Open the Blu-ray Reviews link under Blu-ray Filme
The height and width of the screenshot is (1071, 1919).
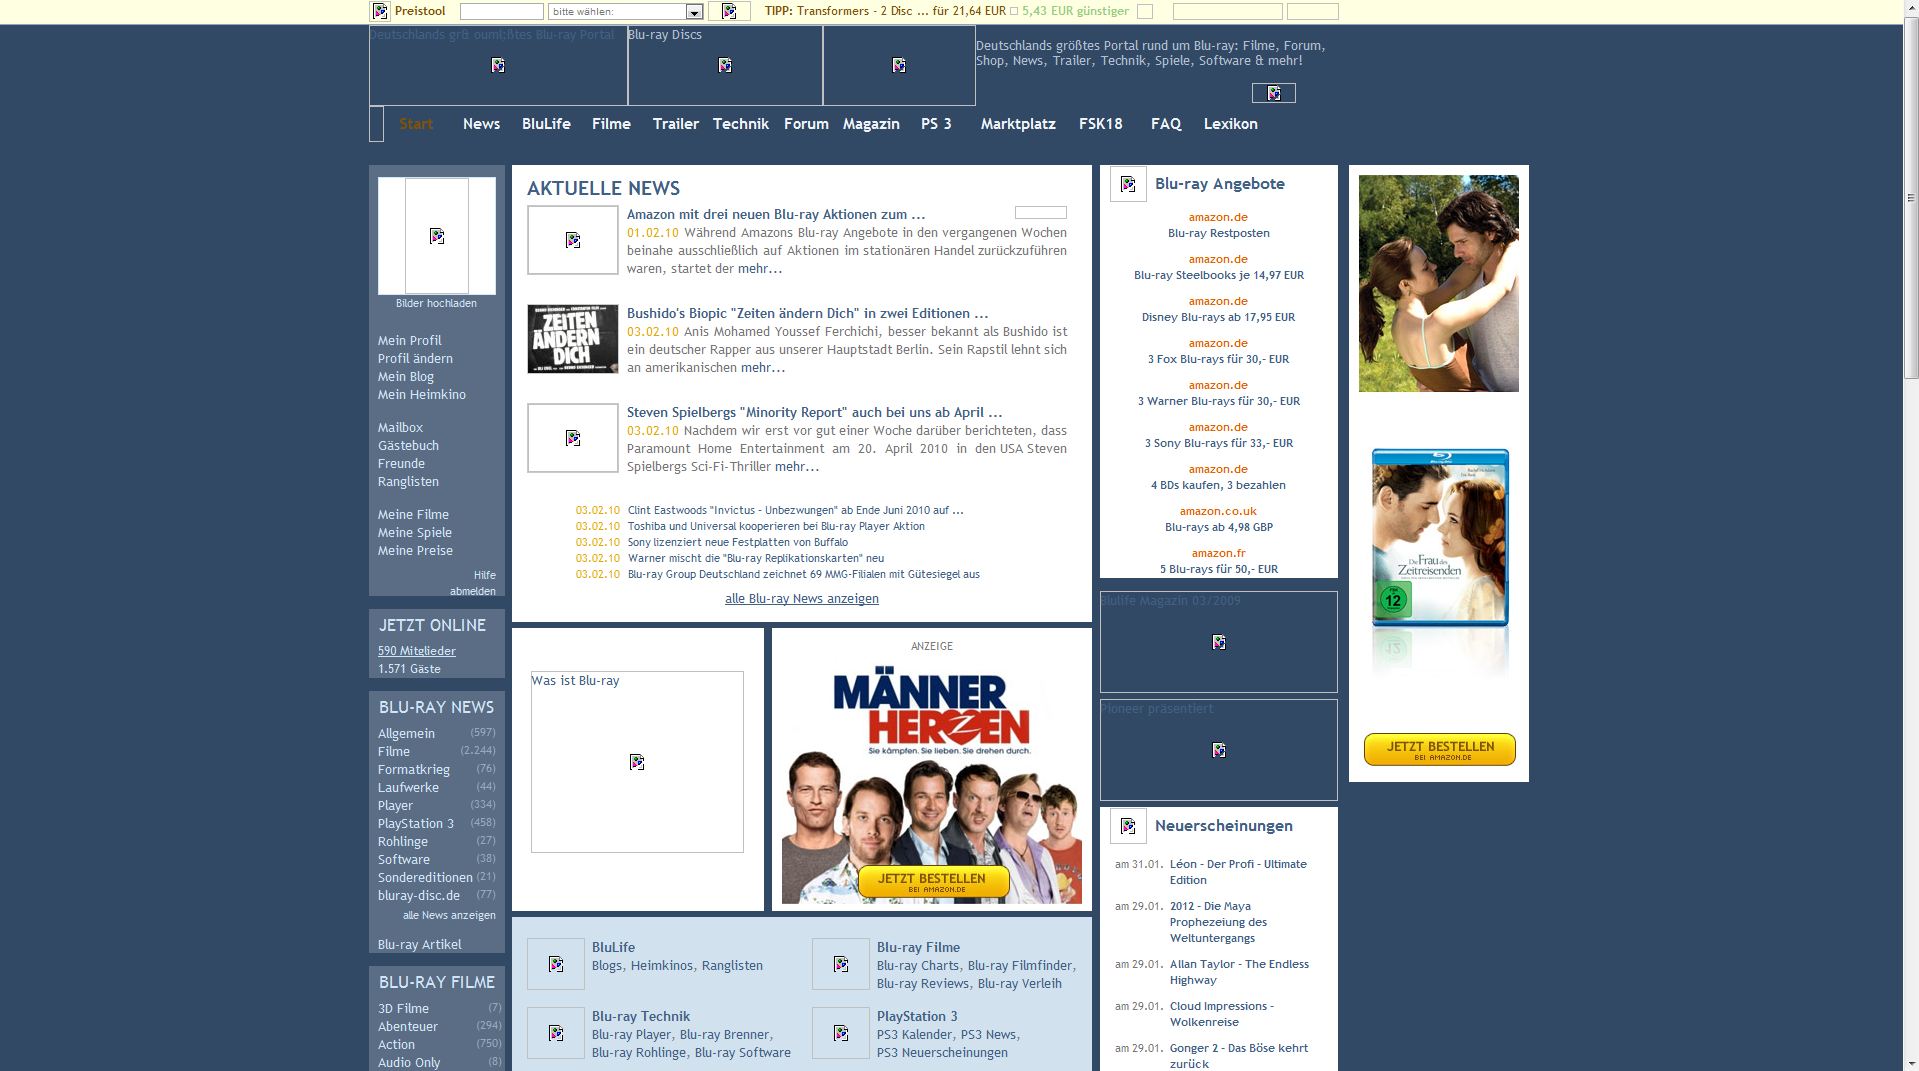click(x=923, y=984)
